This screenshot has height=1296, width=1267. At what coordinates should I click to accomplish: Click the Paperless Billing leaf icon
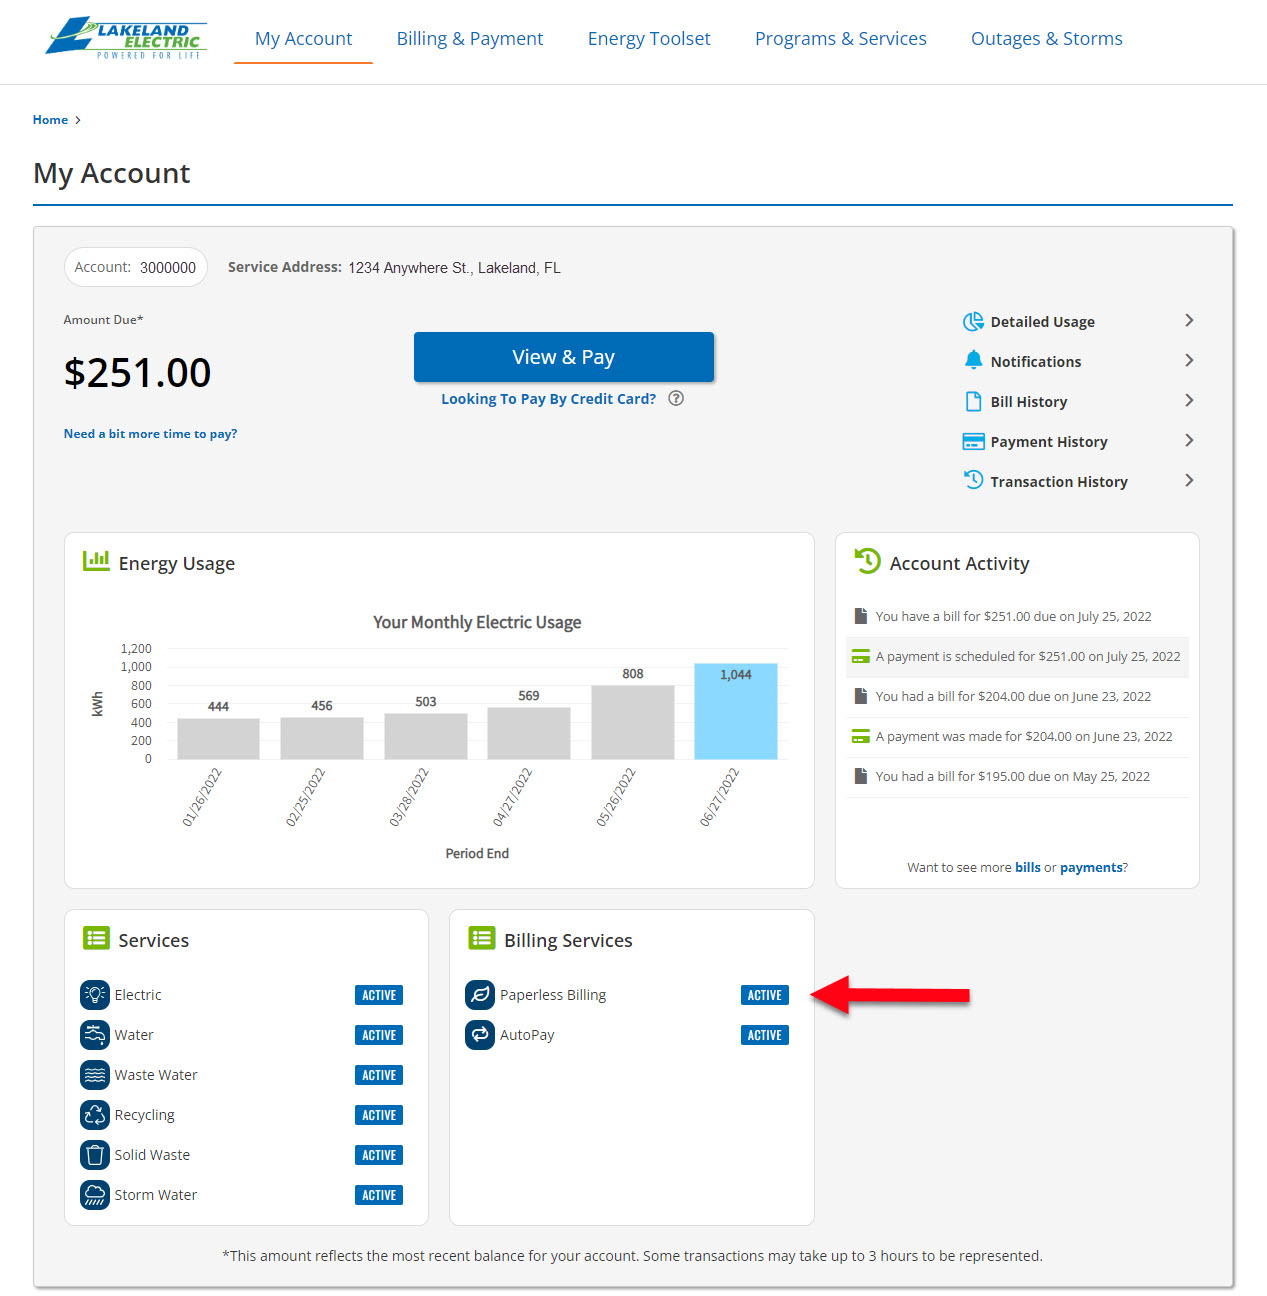pyautogui.click(x=480, y=995)
